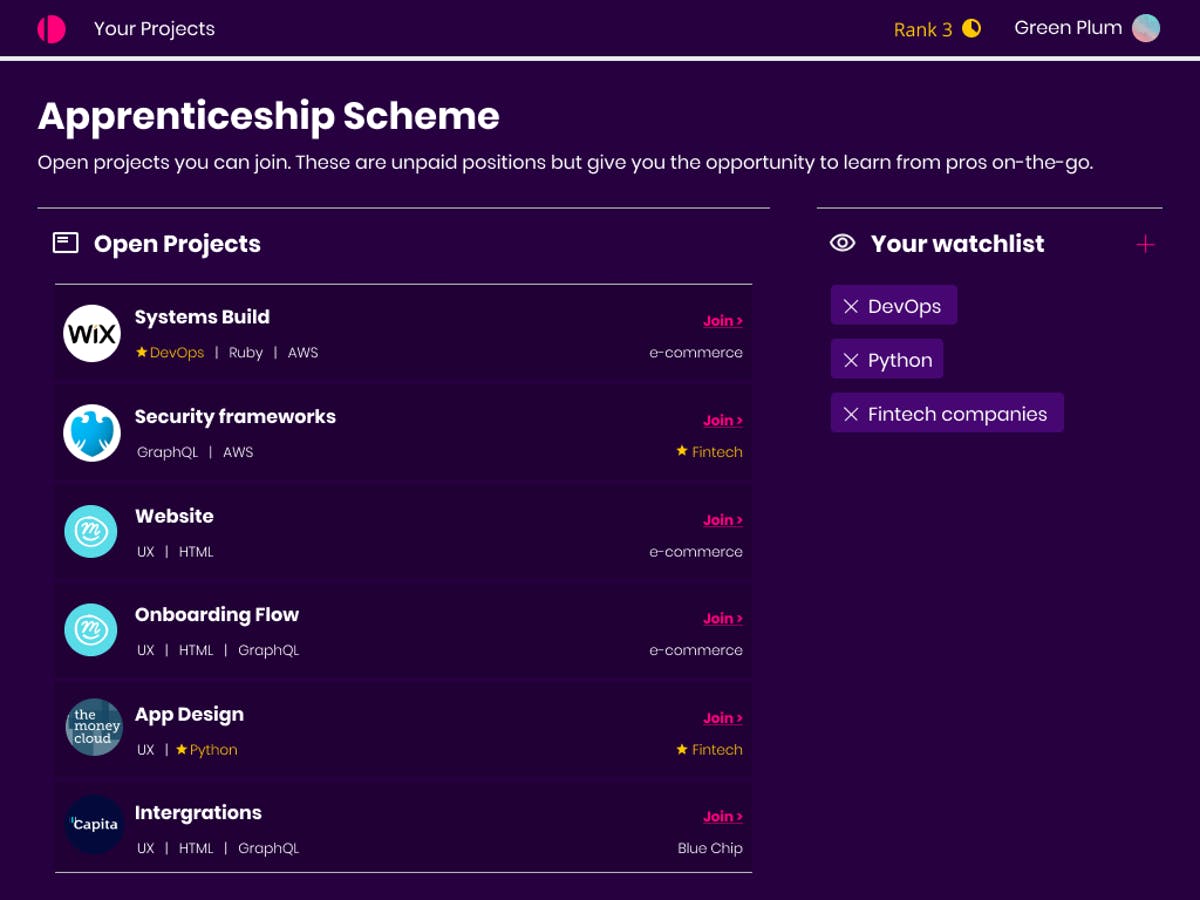This screenshot has width=1200, height=900.
Task: Click the Capita company logo
Action: point(94,824)
